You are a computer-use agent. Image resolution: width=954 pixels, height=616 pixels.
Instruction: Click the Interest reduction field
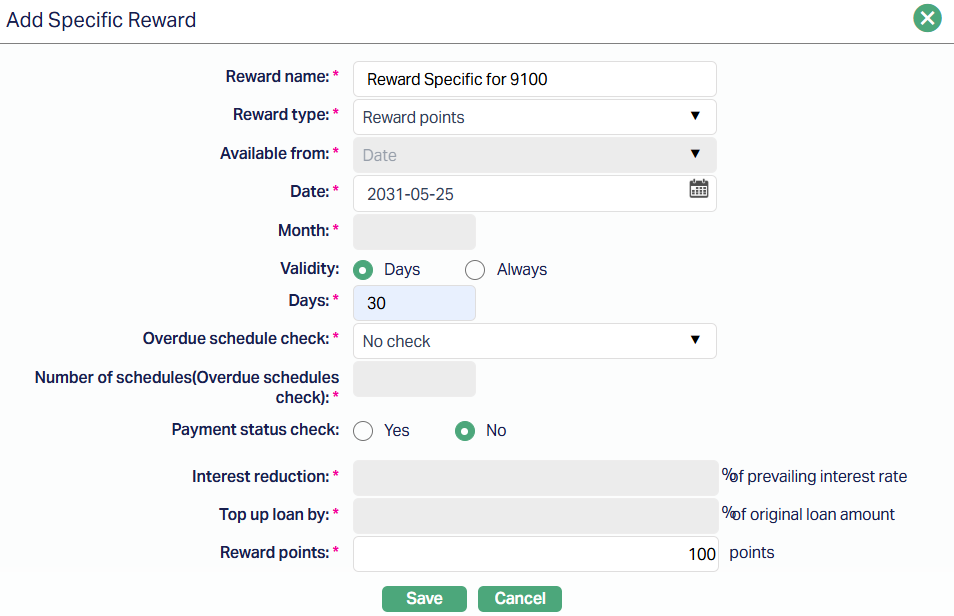click(x=534, y=478)
